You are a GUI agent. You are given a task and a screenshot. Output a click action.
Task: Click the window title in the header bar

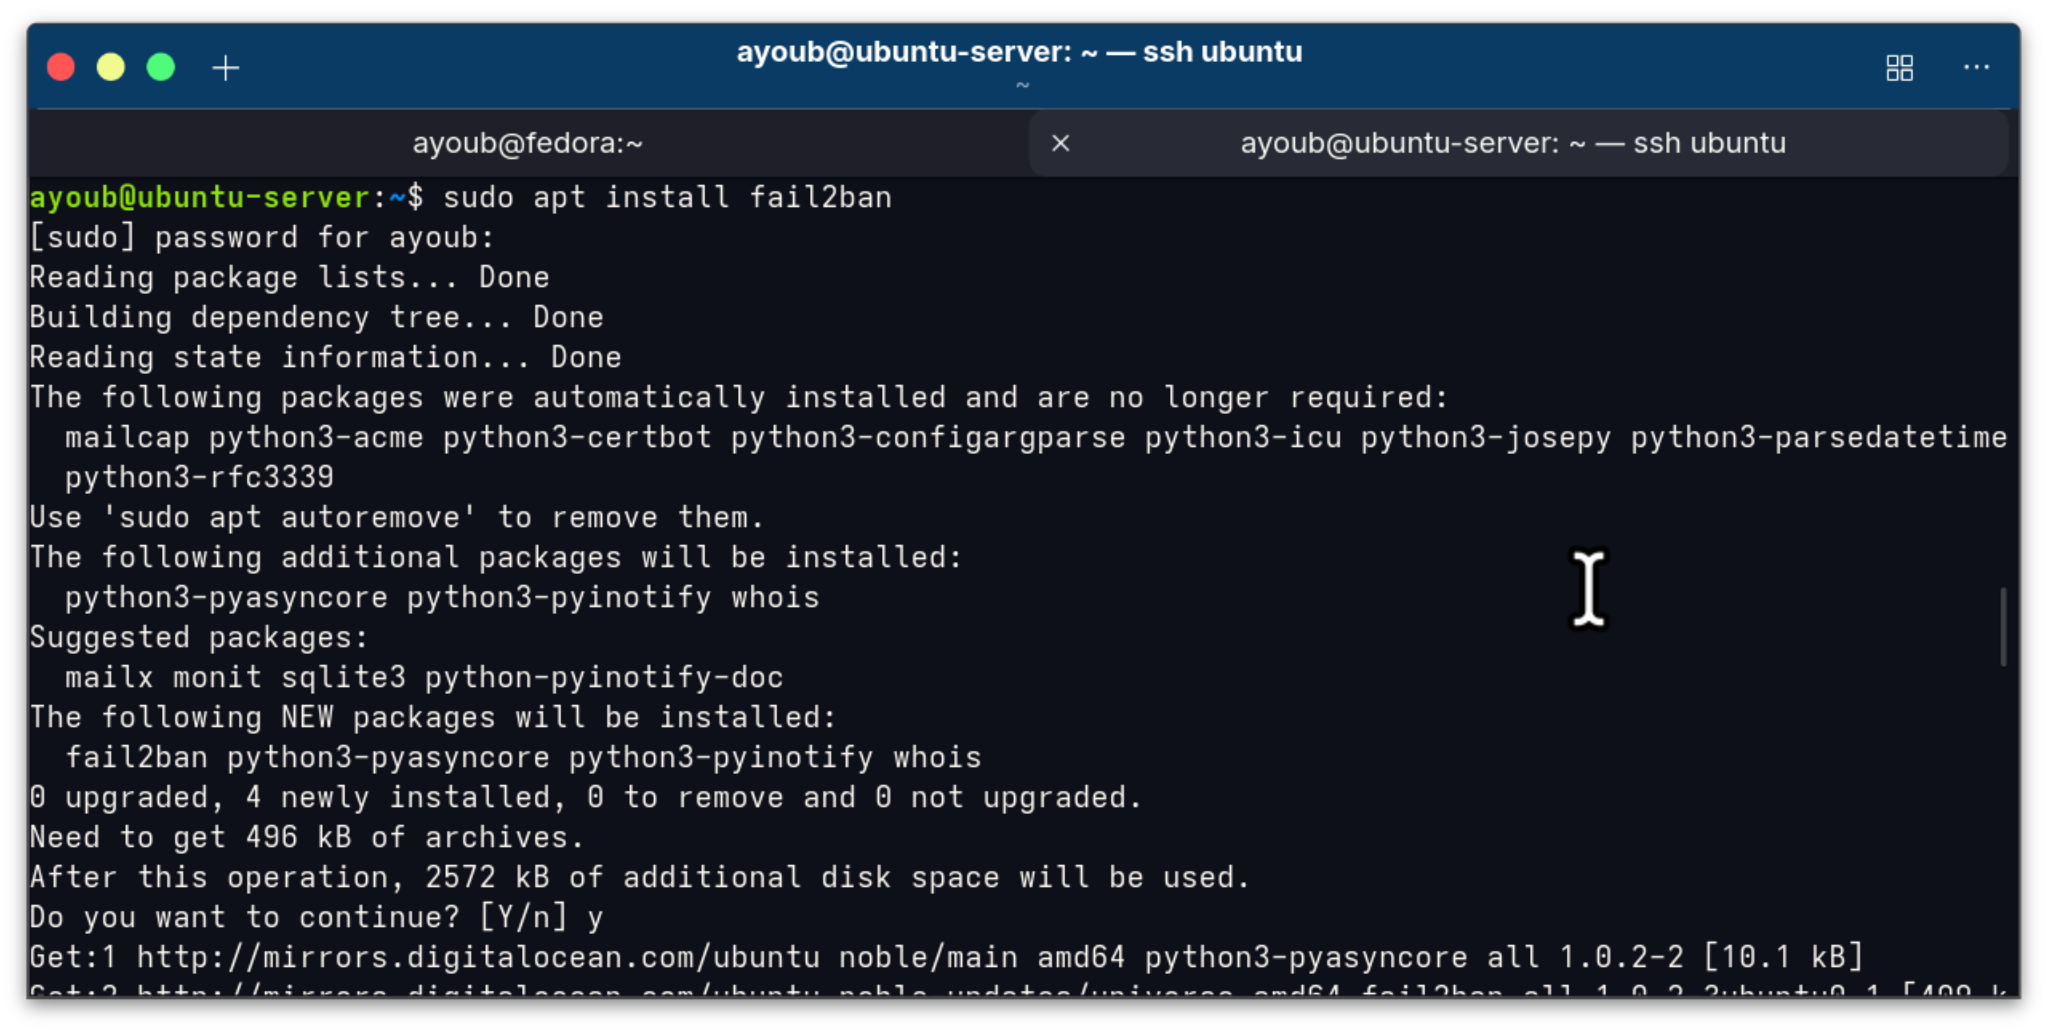(x=1019, y=52)
